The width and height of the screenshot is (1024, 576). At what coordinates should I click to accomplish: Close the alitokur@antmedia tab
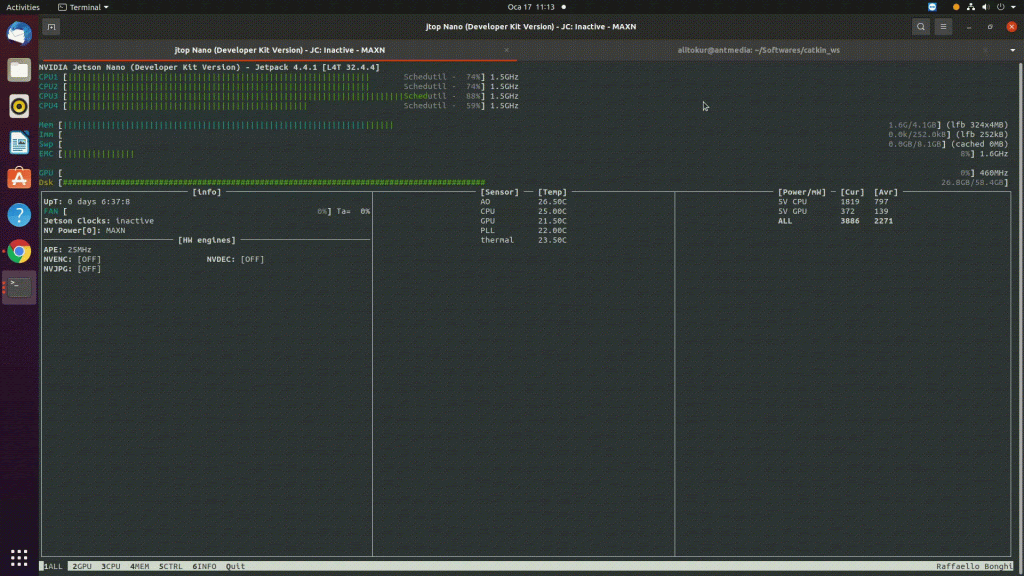tap(985, 50)
